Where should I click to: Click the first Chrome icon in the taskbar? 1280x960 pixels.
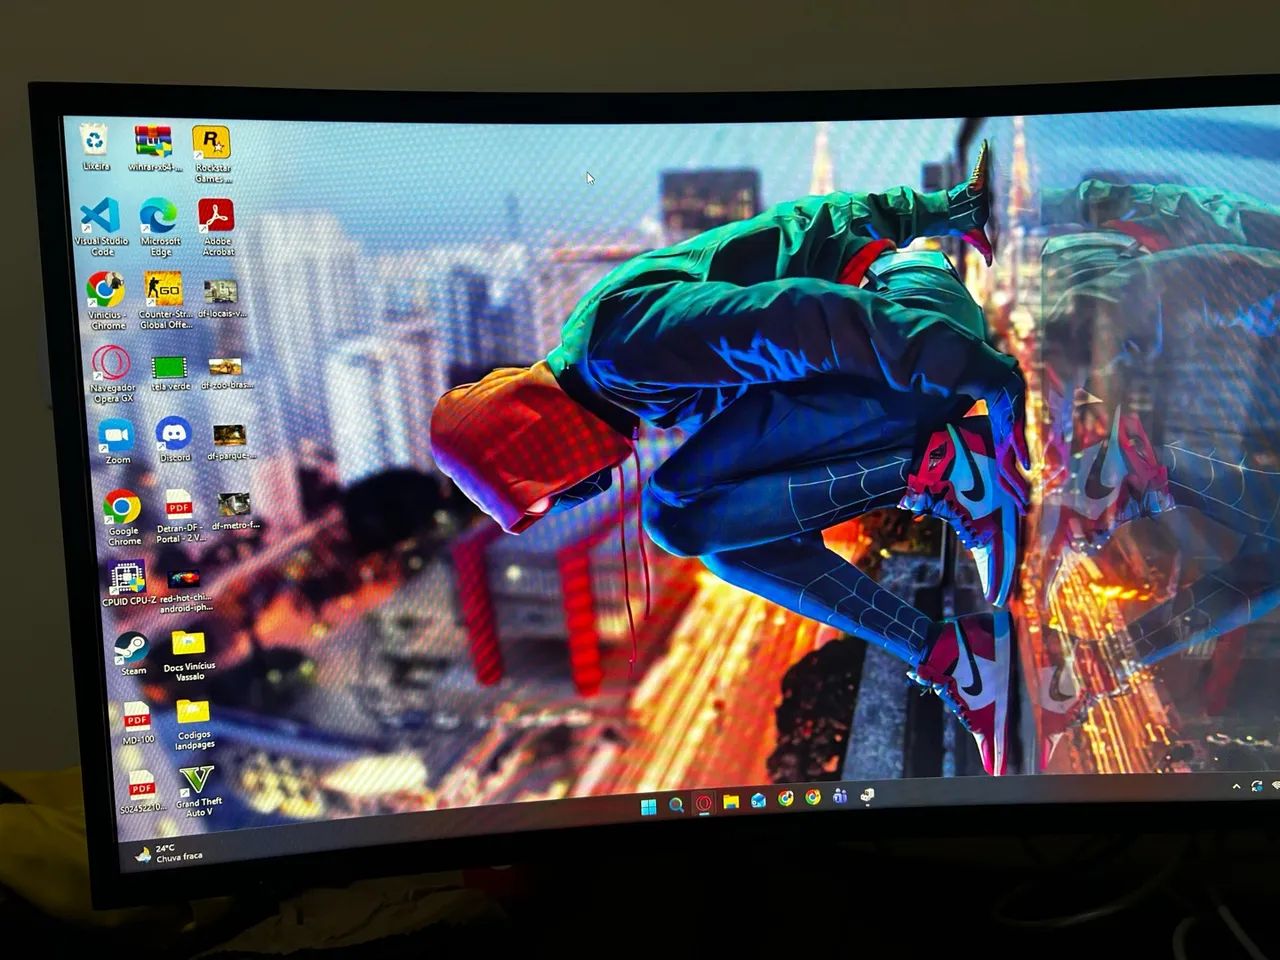pyautogui.click(x=786, y=798)
